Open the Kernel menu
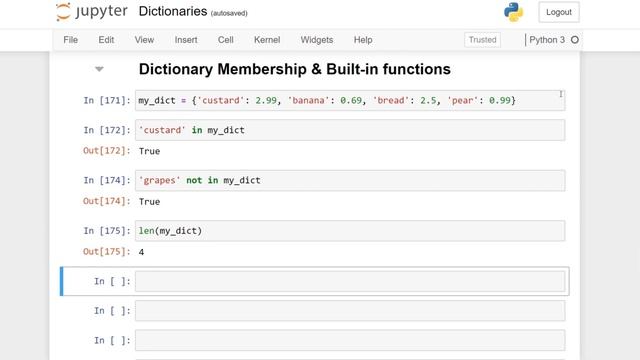This screenshot has width=640, height=360. [x=267, y=40]
